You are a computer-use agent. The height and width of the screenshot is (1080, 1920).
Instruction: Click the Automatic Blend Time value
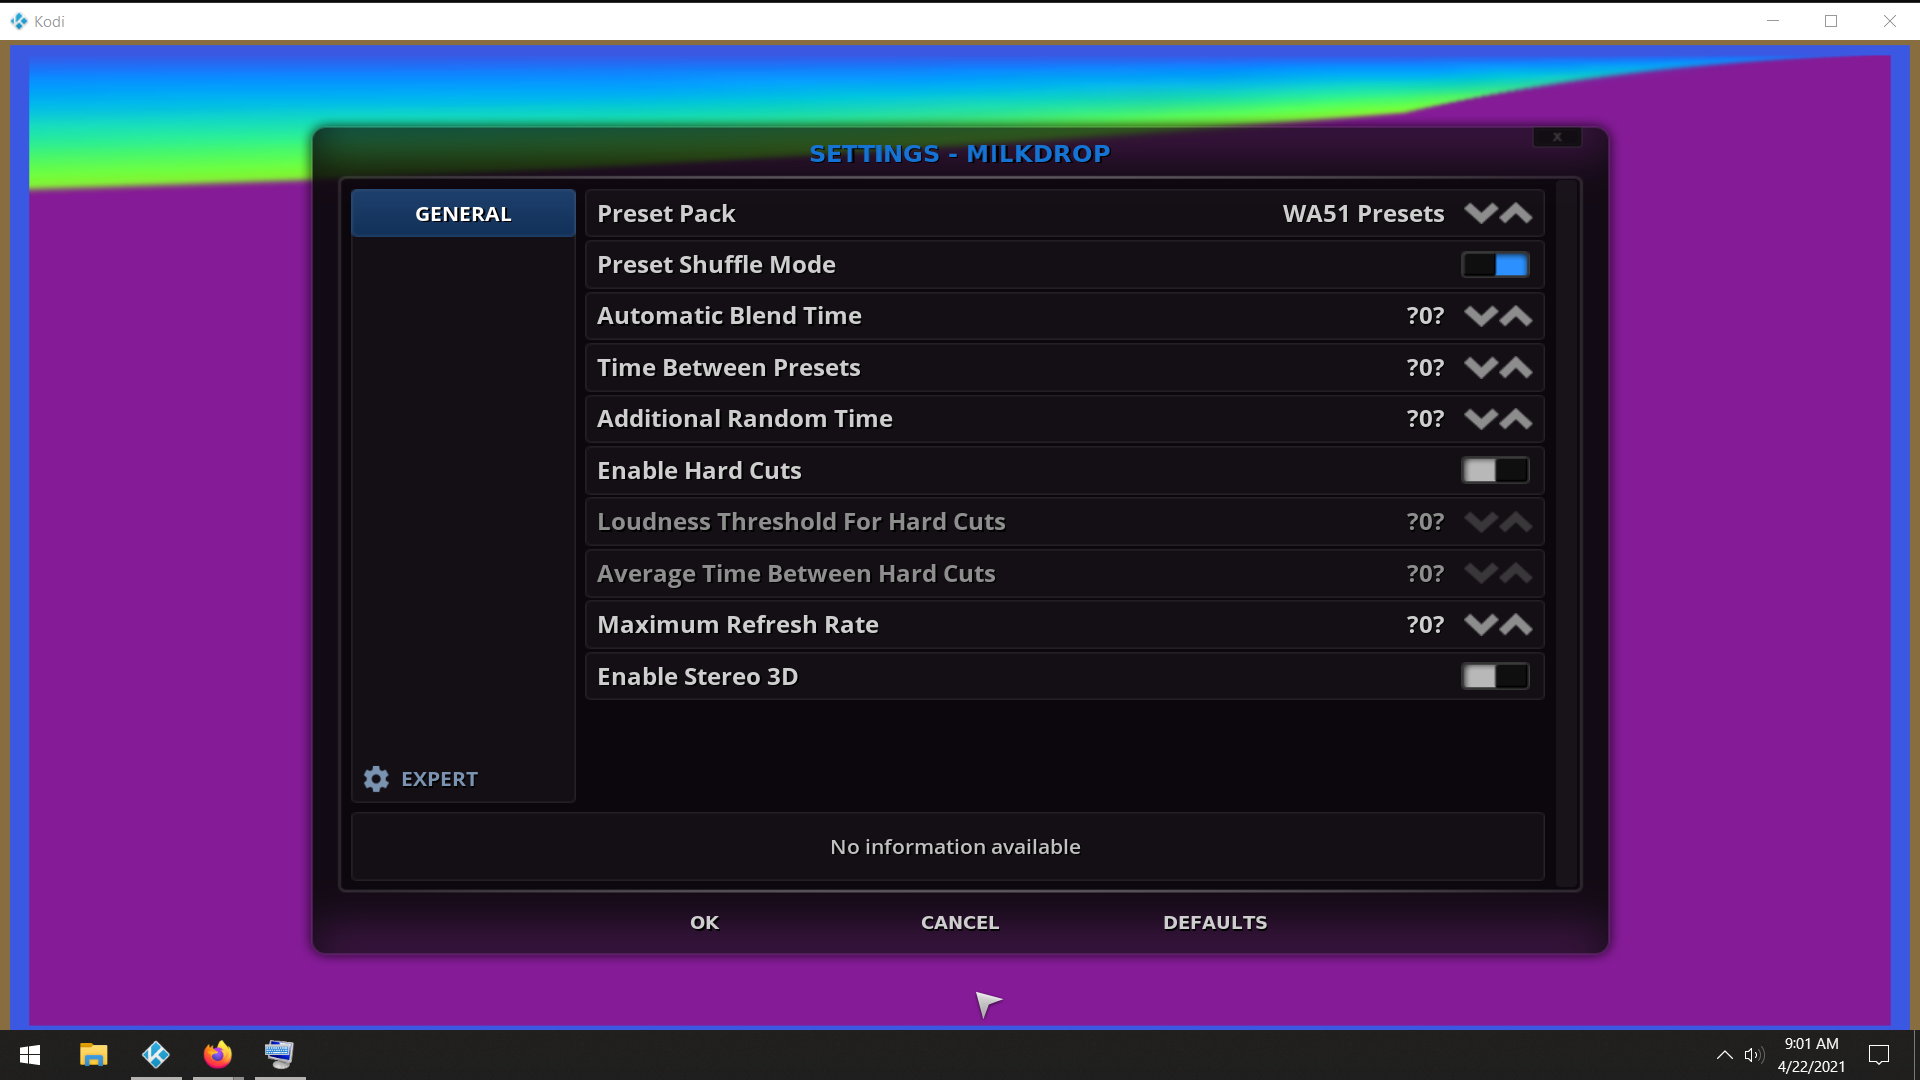tap(1425, 316)
